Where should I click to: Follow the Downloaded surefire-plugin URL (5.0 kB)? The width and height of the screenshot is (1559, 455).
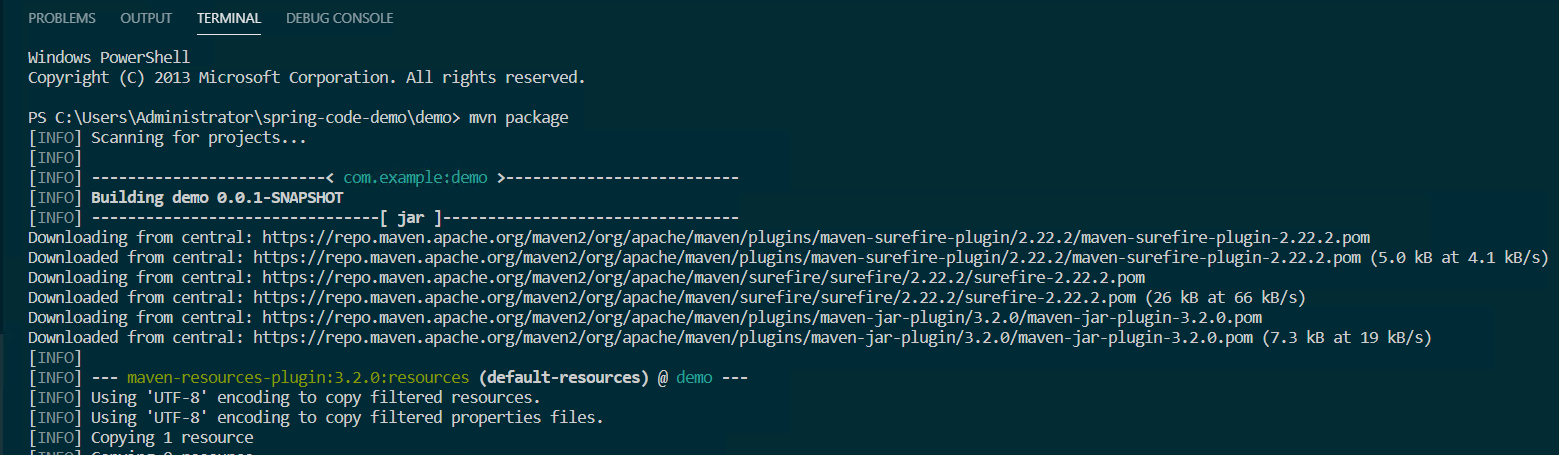[808, 258]
